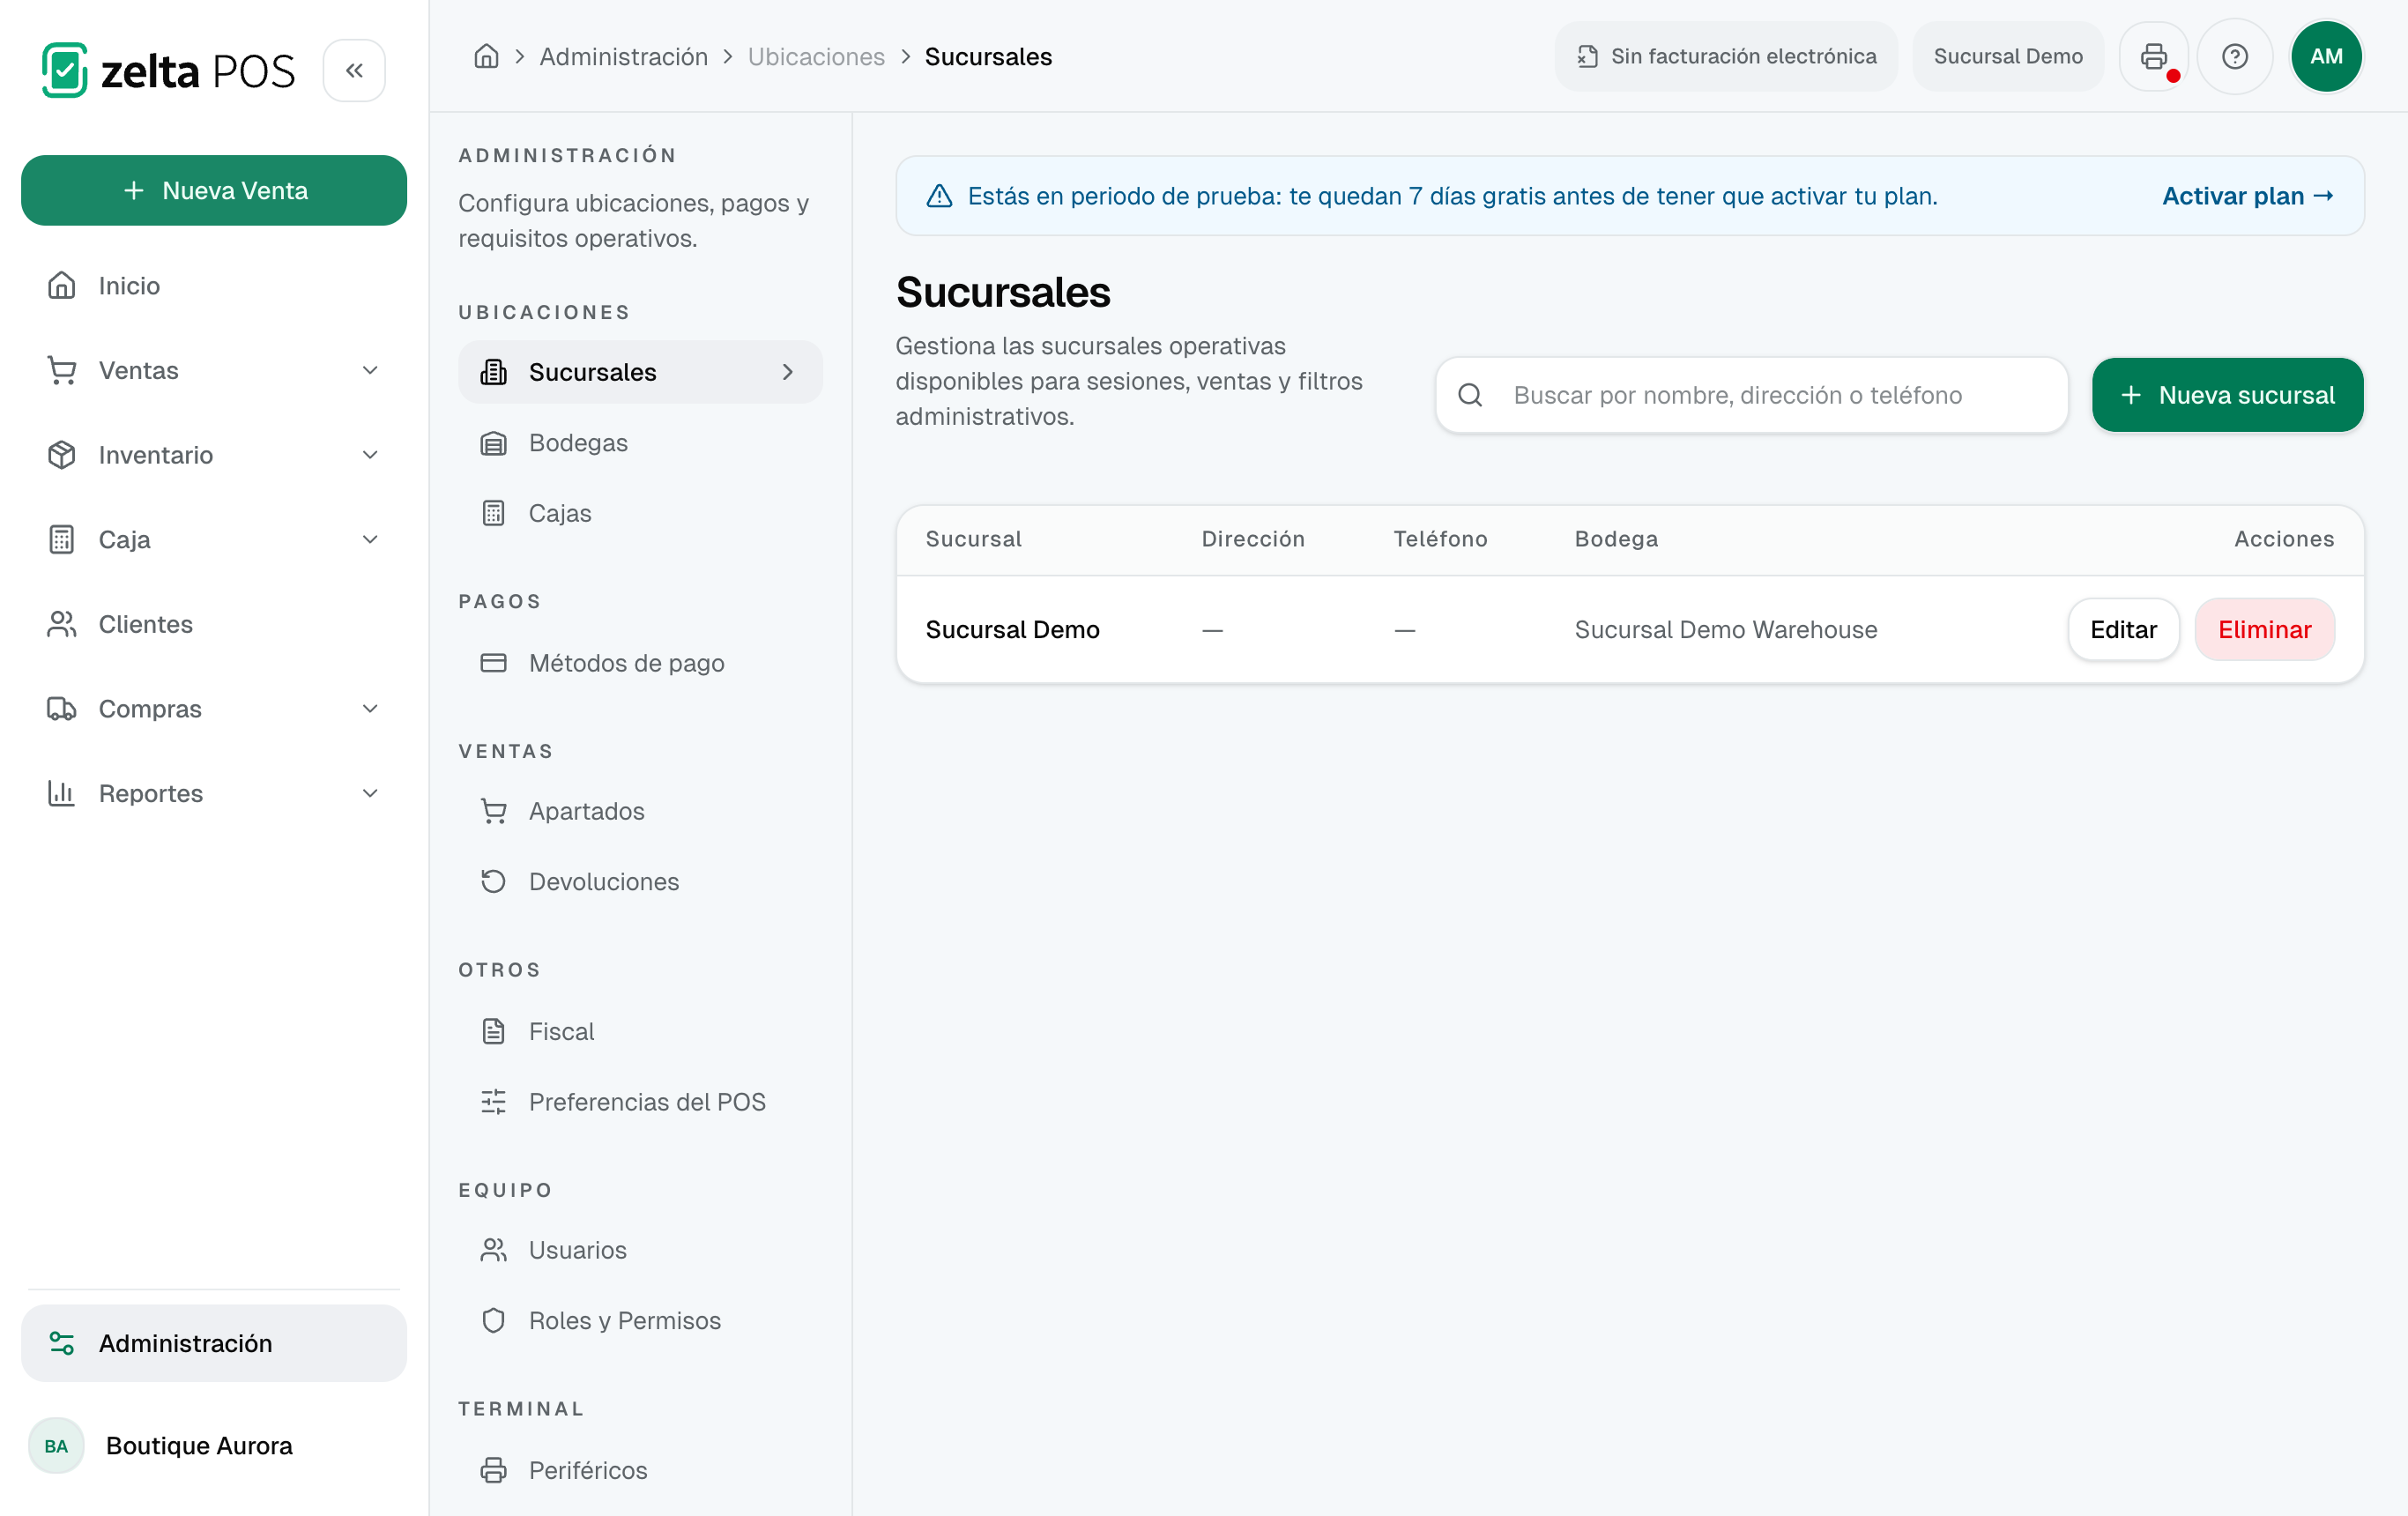This screenshot has width=2408, height=1516.
Task: Open Fiscal under Otros section
Action: pyautogui.click(x=640, y=1031)
